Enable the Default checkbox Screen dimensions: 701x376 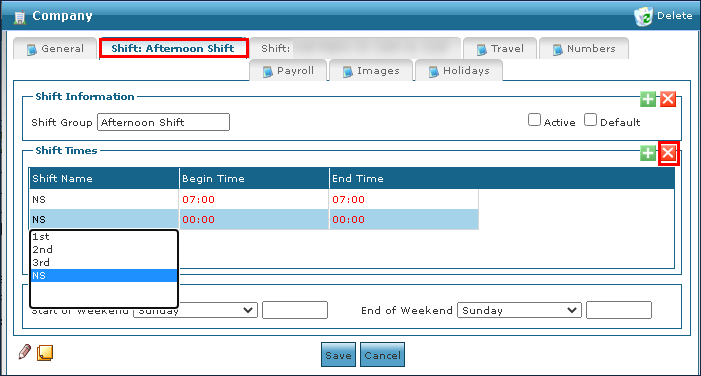click(x=590, y=120)
